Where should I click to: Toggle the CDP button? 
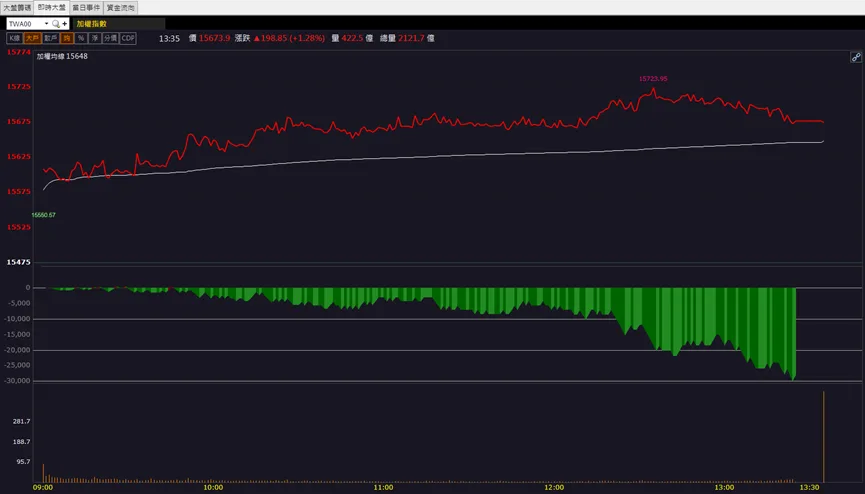128,38
